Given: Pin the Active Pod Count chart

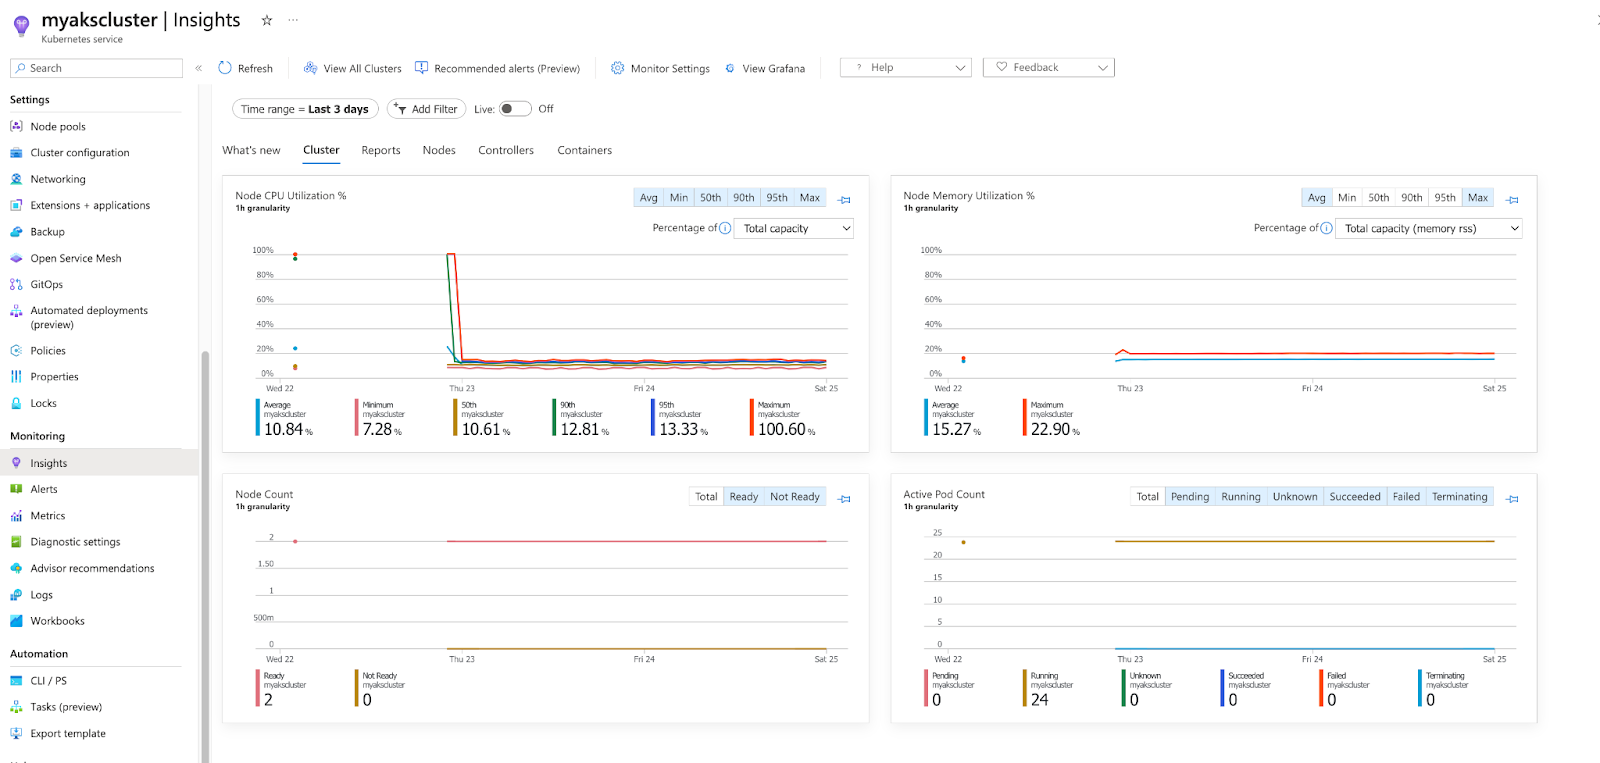Looking at the screenshot, I should [1512, 499].
